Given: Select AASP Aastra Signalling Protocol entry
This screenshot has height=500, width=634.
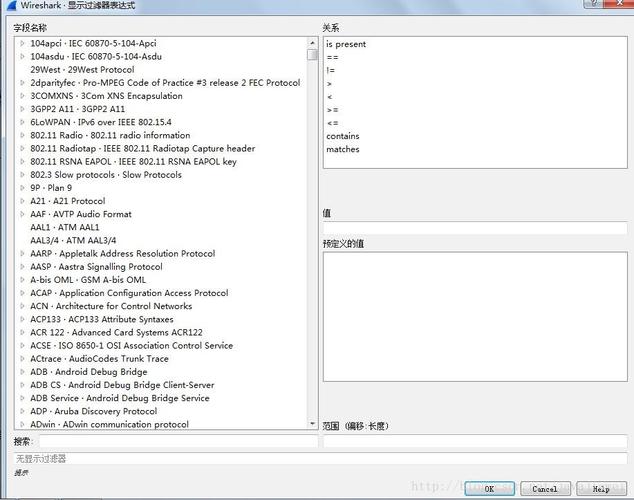Looking at the screenshot, I should 96,266.
